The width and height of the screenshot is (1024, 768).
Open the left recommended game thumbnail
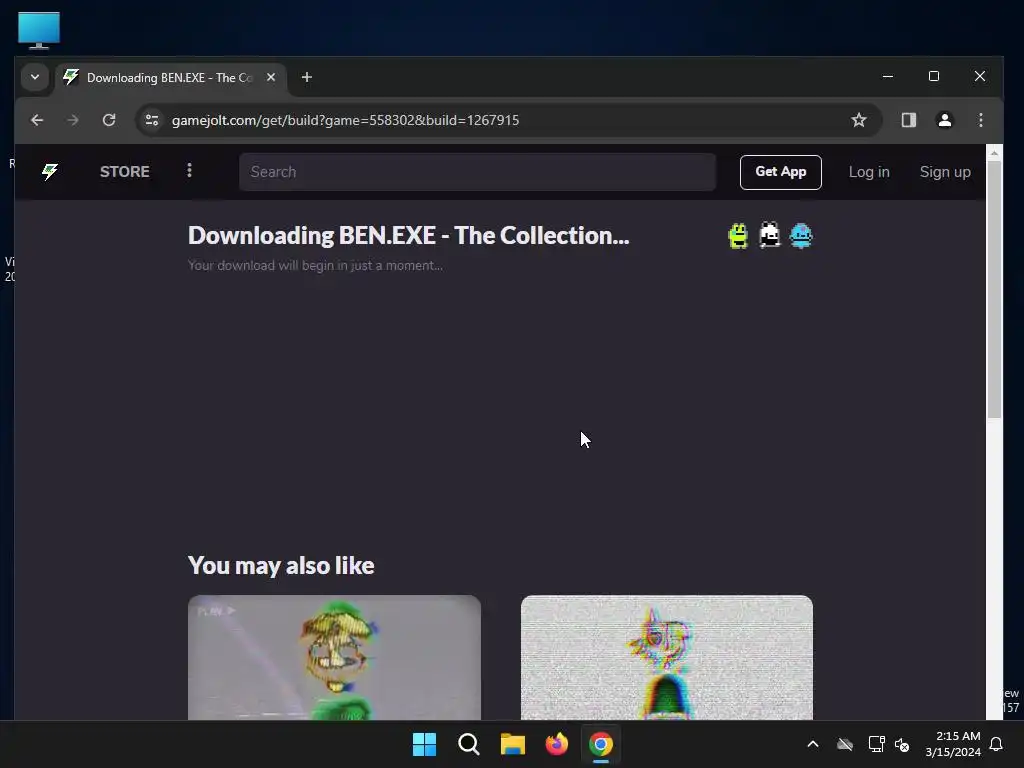point(334,657)
